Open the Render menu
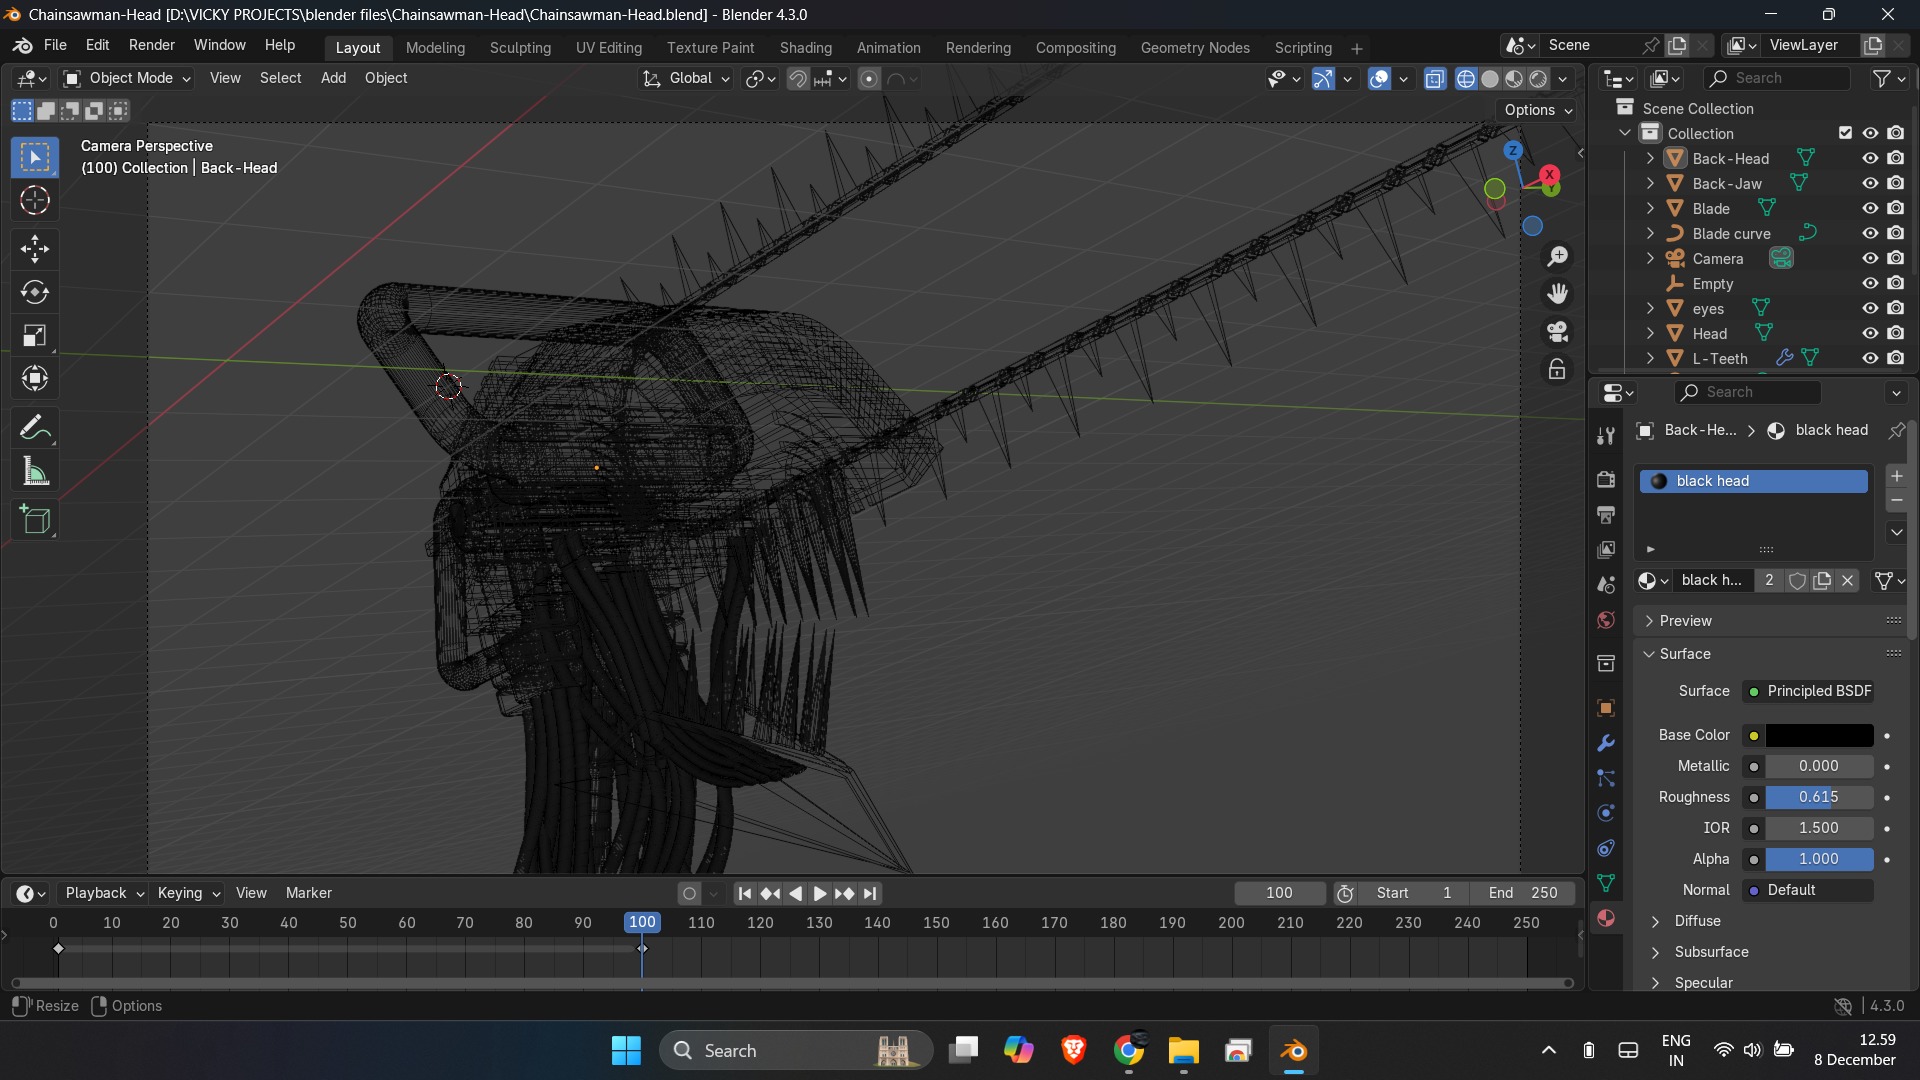Image resolution: width=1920 pixels, height=1080 pixels. tap(151, 45)
